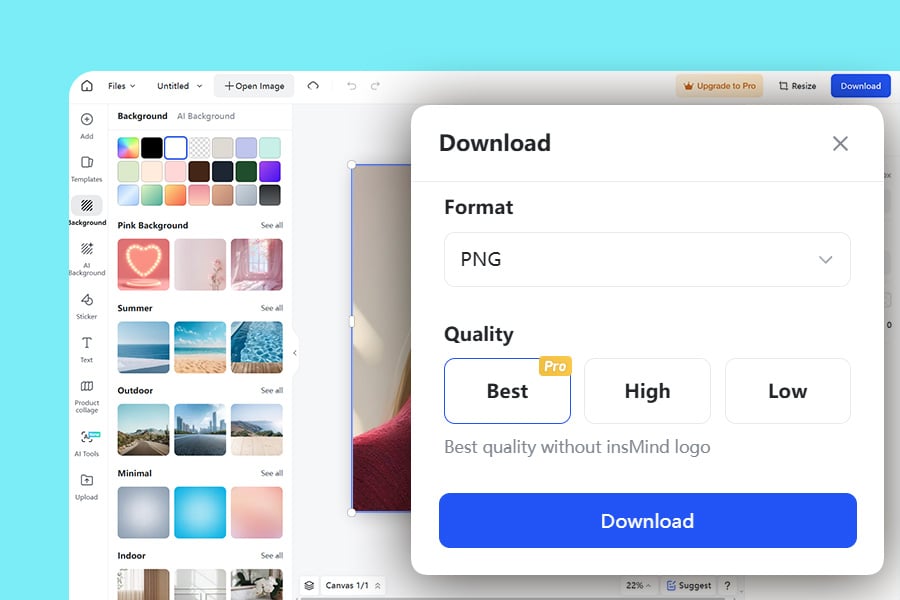Click Upgrade to Pro
Image resolution: width=900 pixels, height=600 pixels.
(x=719, y=86)
